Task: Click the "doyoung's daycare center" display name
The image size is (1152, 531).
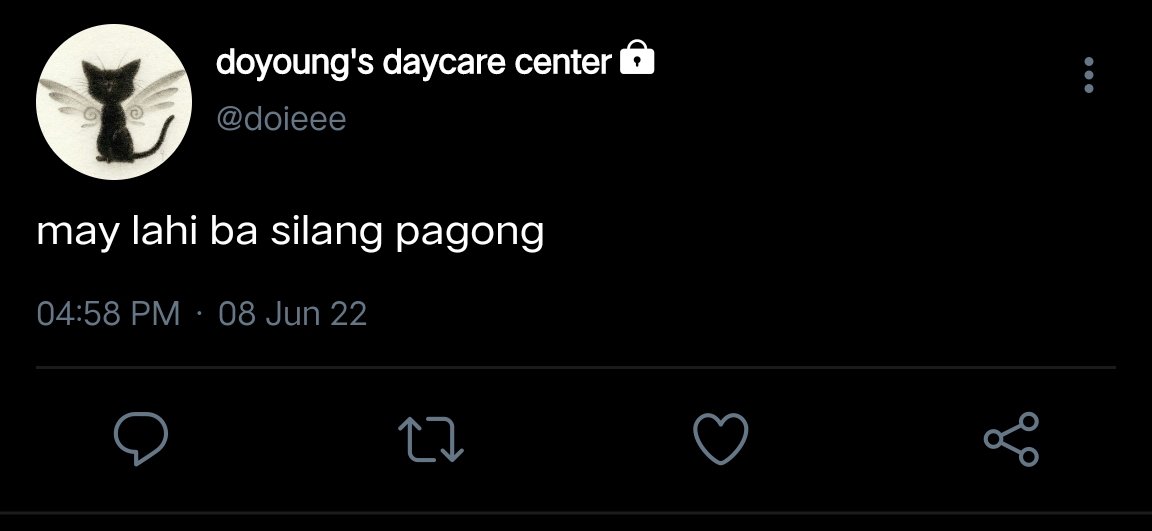Action: point(414,62)
